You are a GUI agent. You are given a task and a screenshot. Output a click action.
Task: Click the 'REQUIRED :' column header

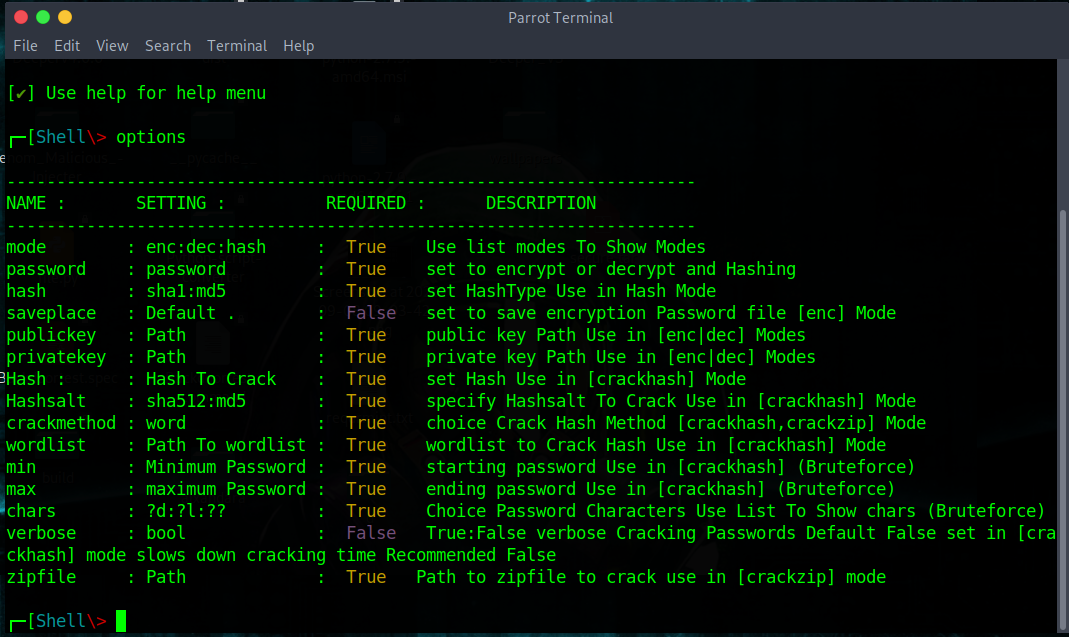375,203
